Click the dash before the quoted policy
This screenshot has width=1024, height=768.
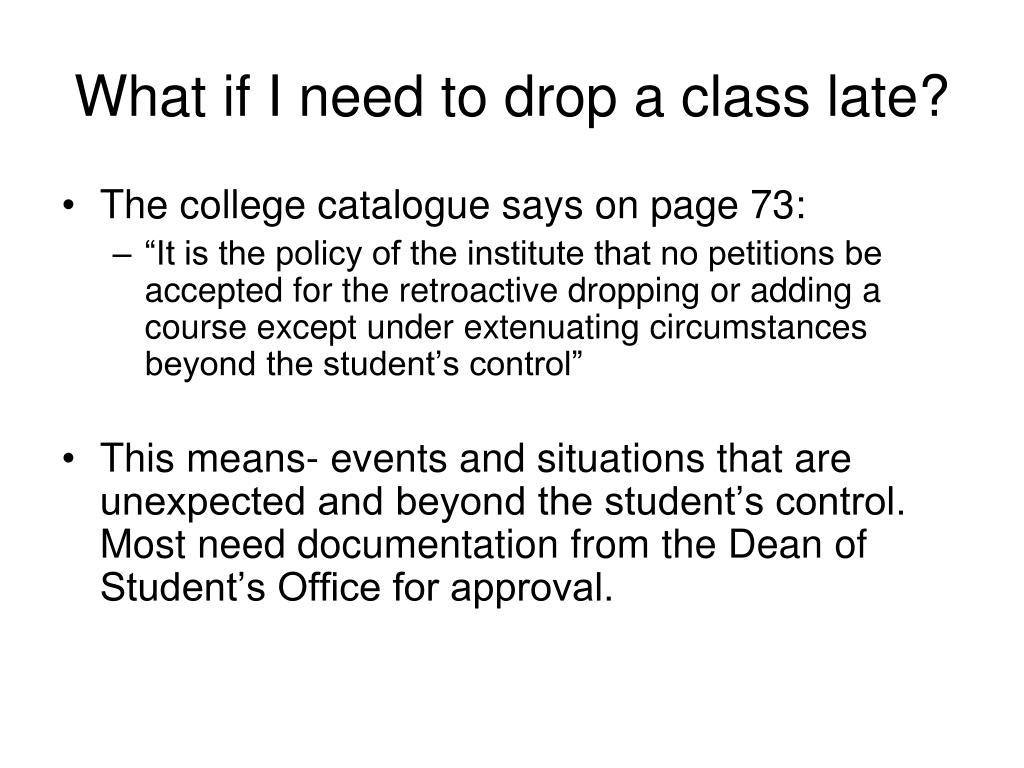121,255
